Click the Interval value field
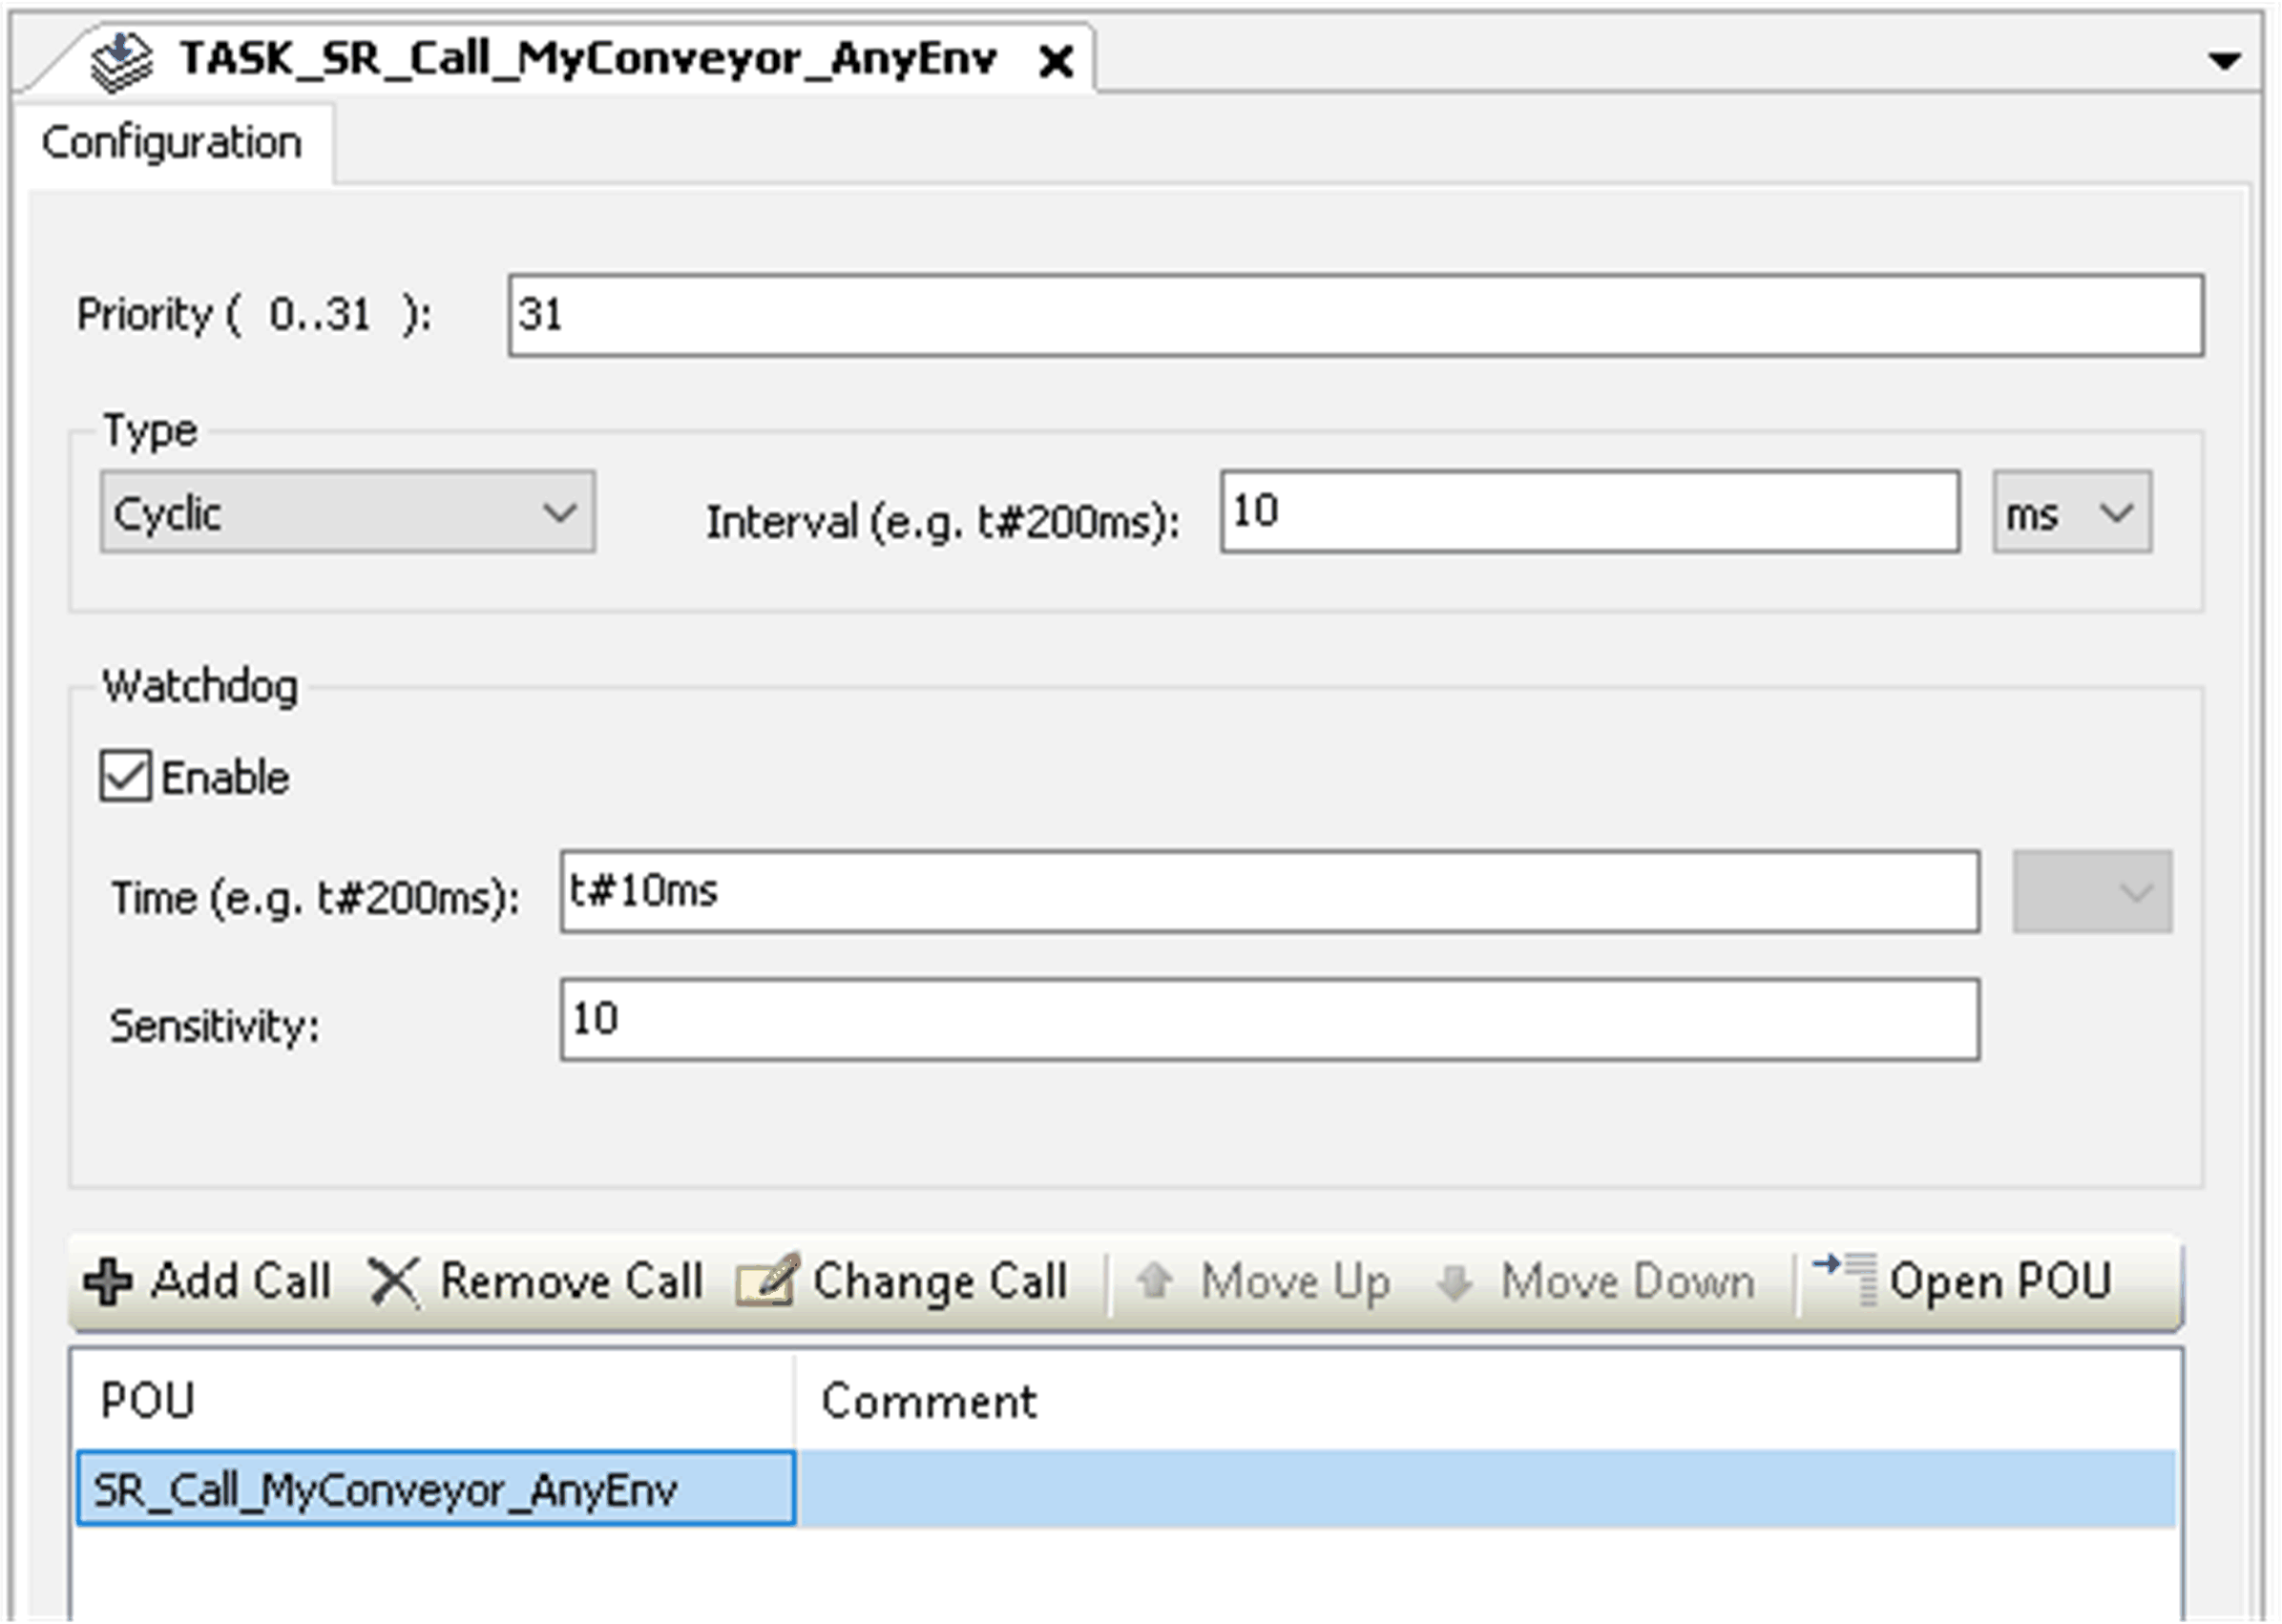 coord(1589,513)
